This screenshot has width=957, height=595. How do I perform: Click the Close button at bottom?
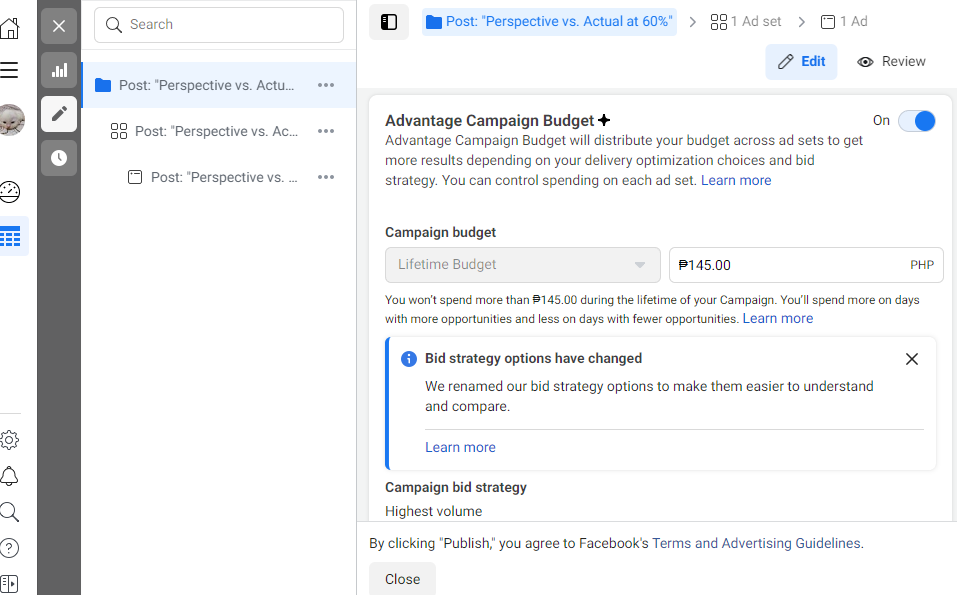[402, 579]
